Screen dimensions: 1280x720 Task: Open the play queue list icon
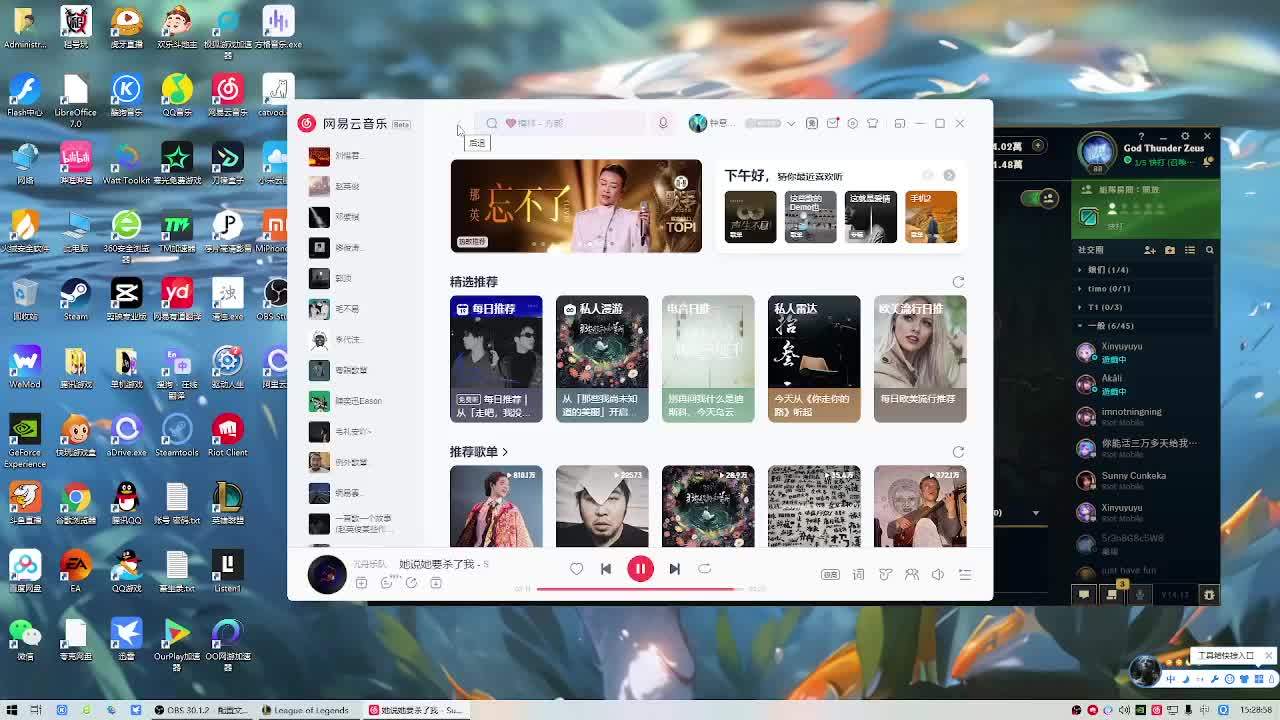click(965, 575)
